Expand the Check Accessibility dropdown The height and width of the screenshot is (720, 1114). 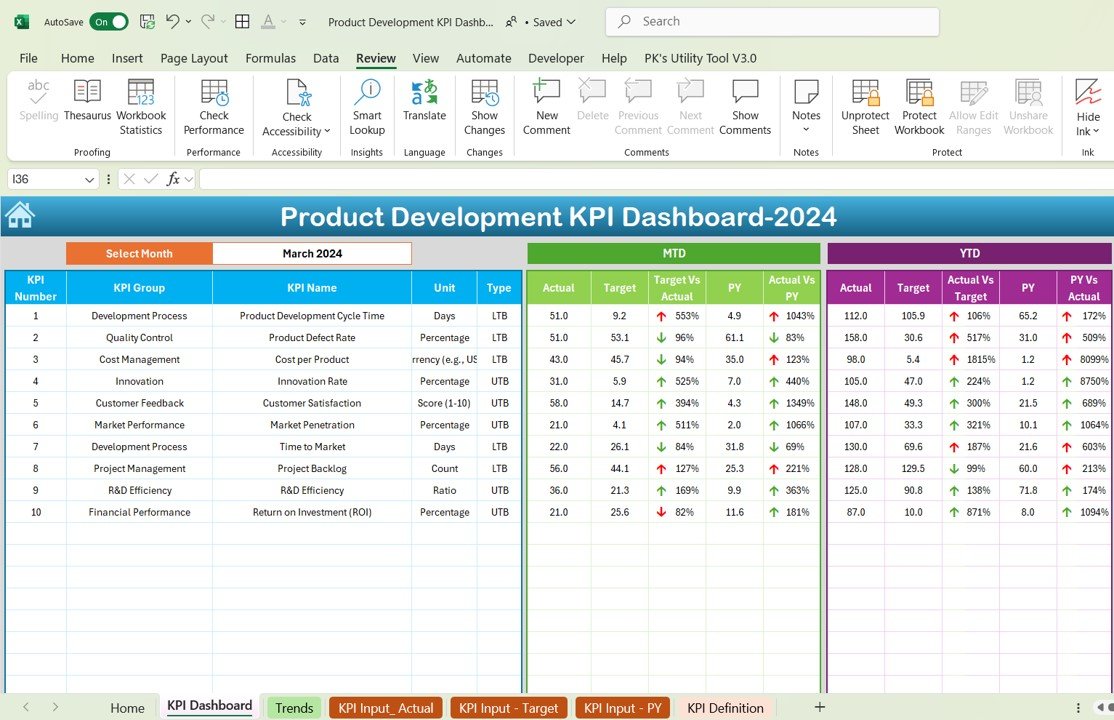point(297,131)
